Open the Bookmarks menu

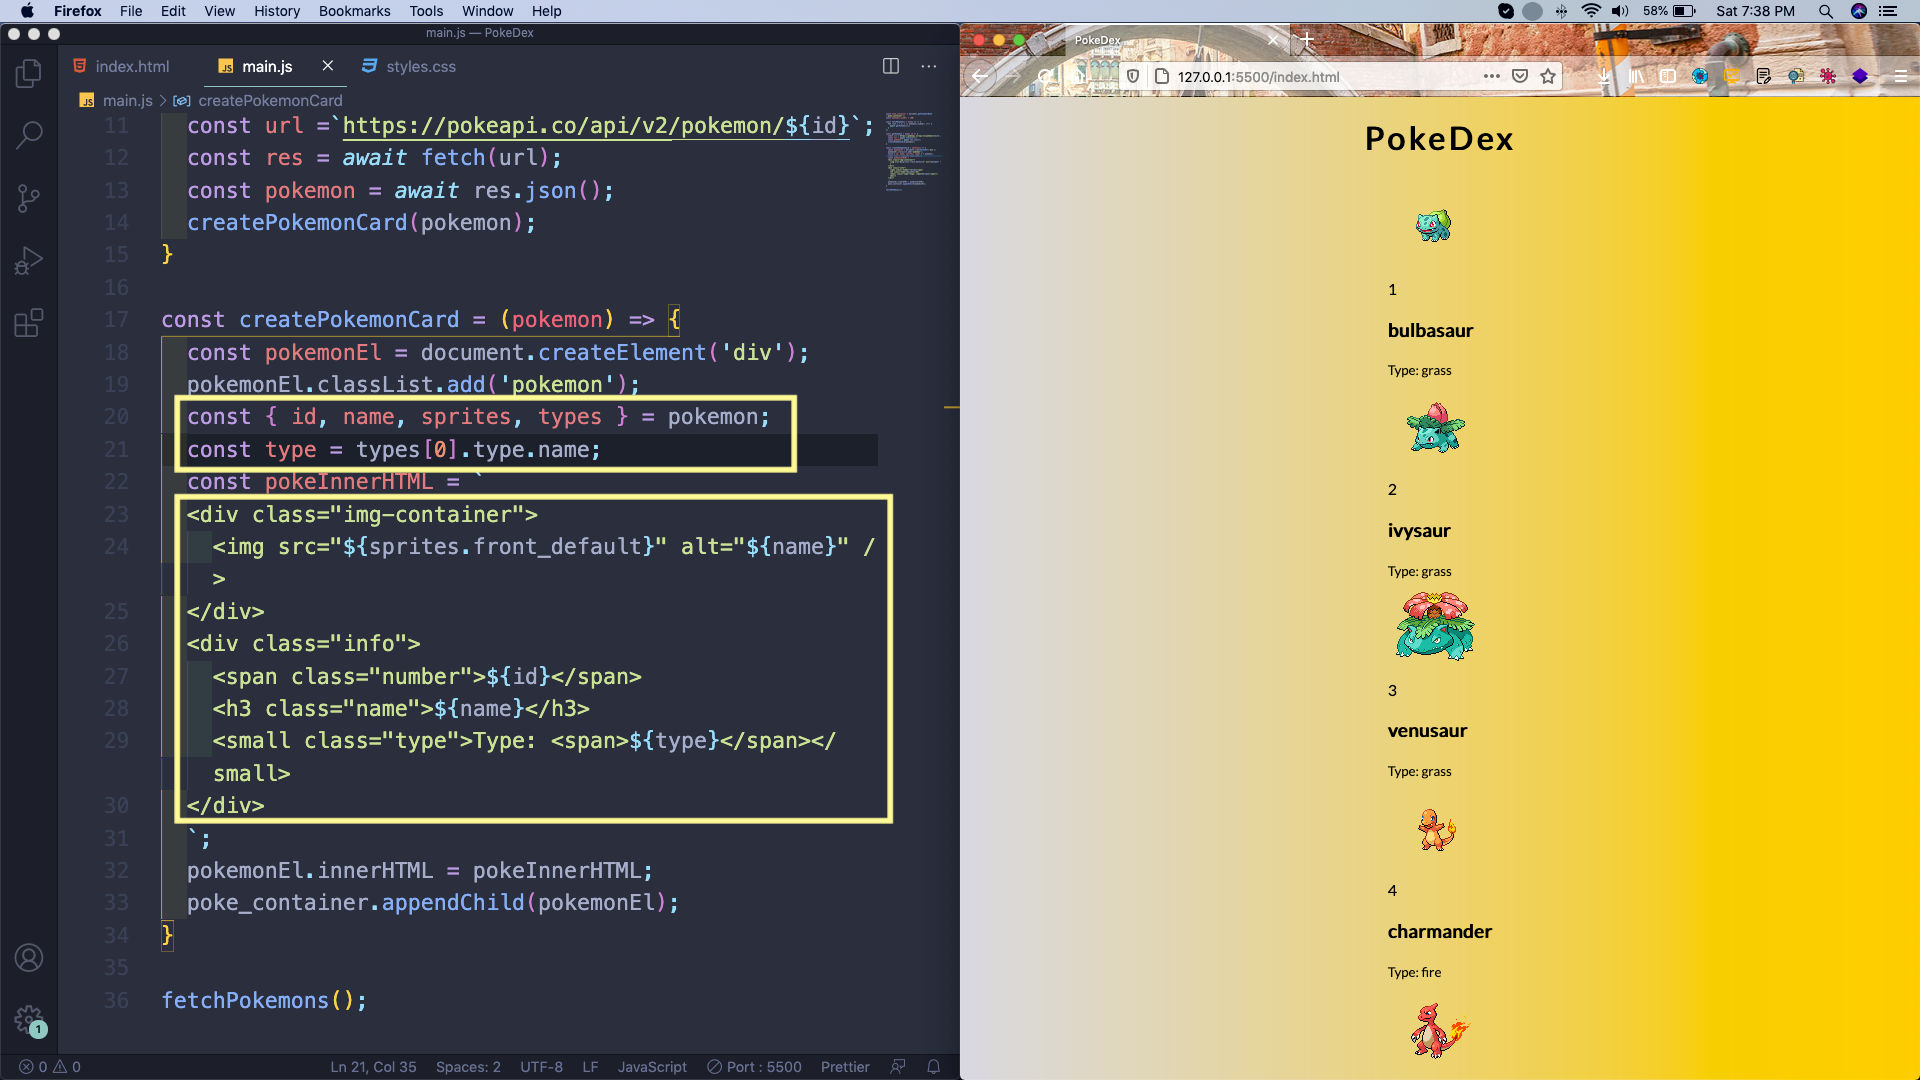354,11
